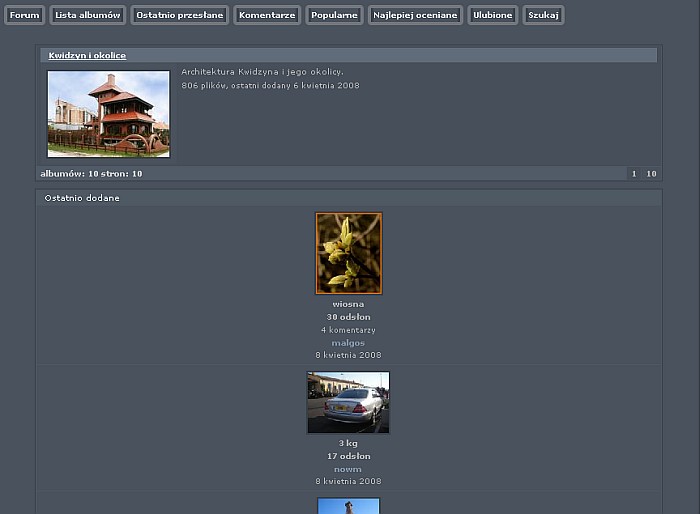Jump to album page 10
This screenshot has width=700, height=514.
click(x=651, y=174)
